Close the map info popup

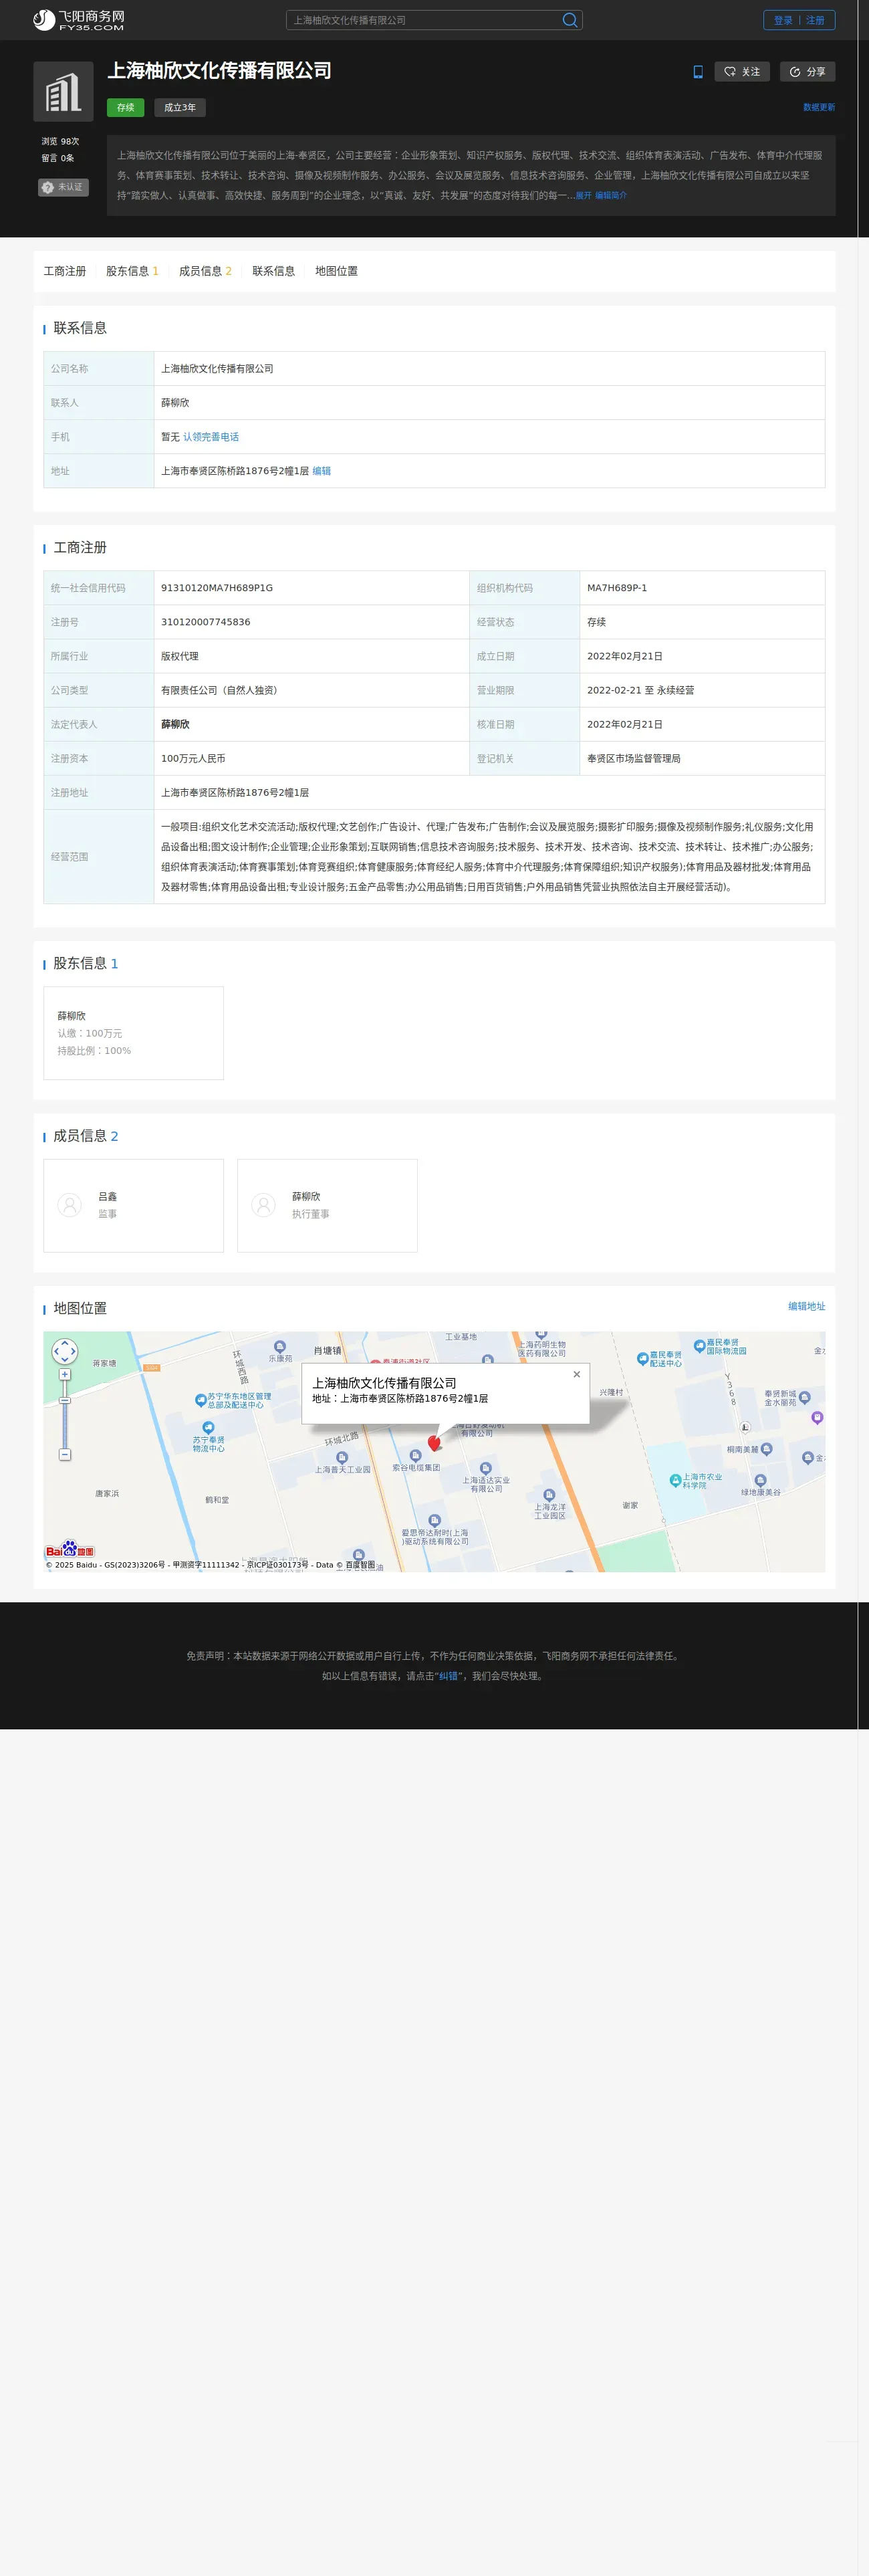[576, 1374]
